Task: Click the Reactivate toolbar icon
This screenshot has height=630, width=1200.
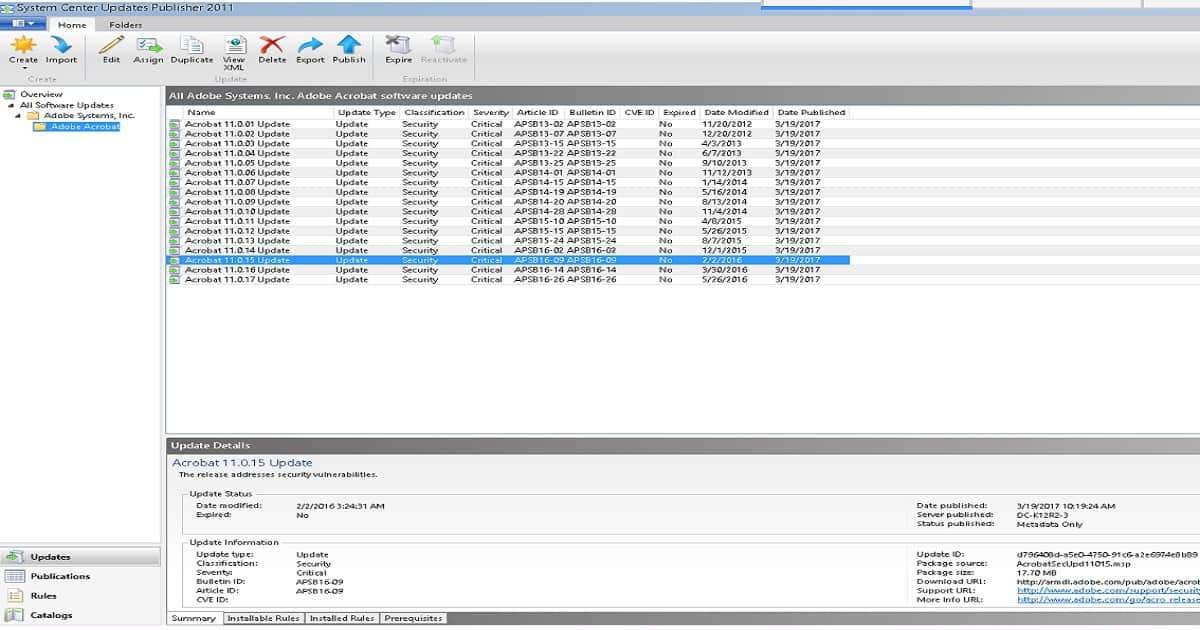Action: pos(442,44)
